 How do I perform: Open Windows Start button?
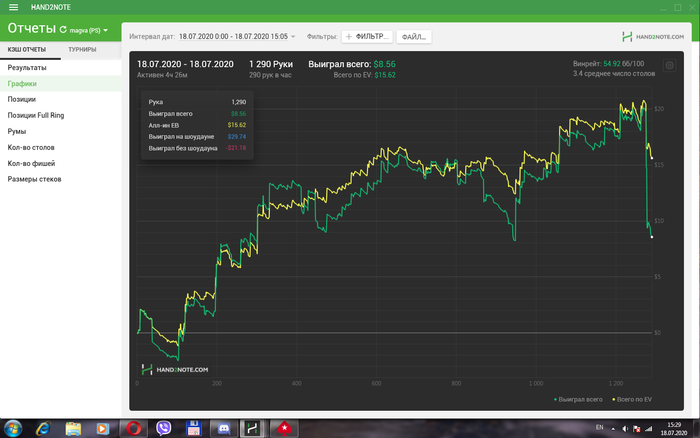coord(12,429)
